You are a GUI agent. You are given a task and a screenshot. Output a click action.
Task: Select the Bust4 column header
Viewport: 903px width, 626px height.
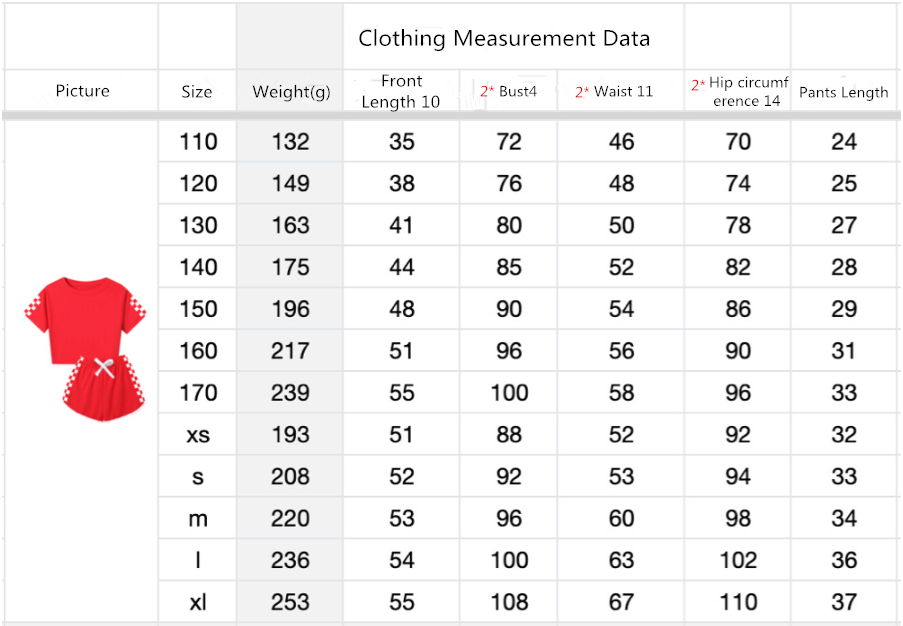[x=508, y=91]
